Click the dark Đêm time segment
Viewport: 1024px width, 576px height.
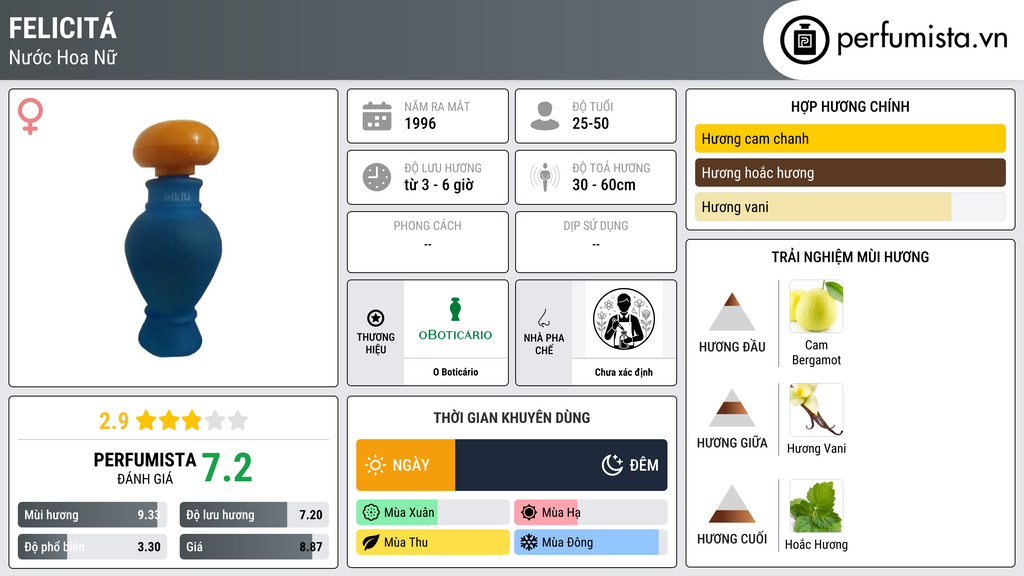pos(561,465)
